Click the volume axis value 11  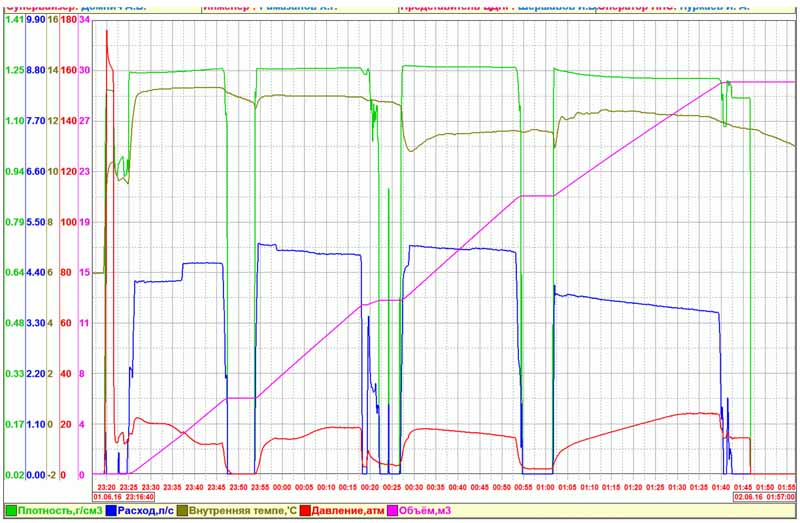pyautogui.click(x=85, y=323)
